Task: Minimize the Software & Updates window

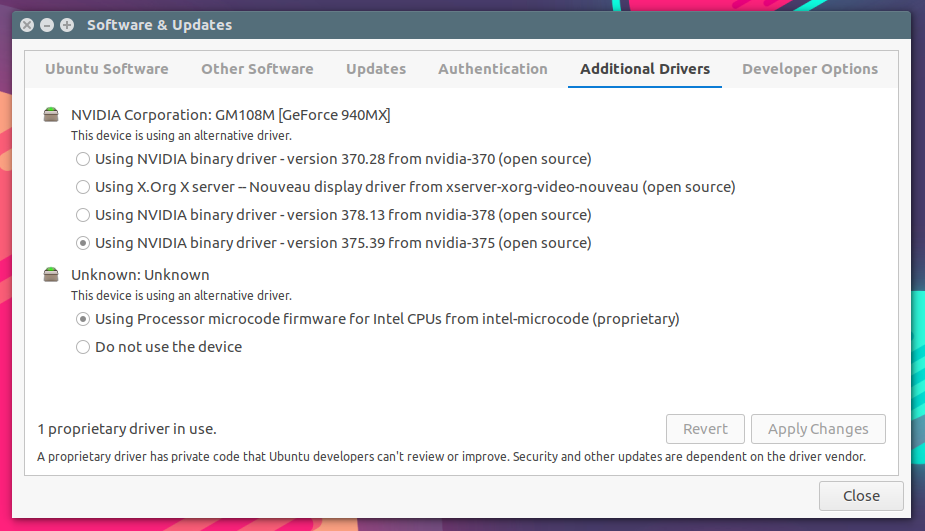Action: (x=47, y=25)
